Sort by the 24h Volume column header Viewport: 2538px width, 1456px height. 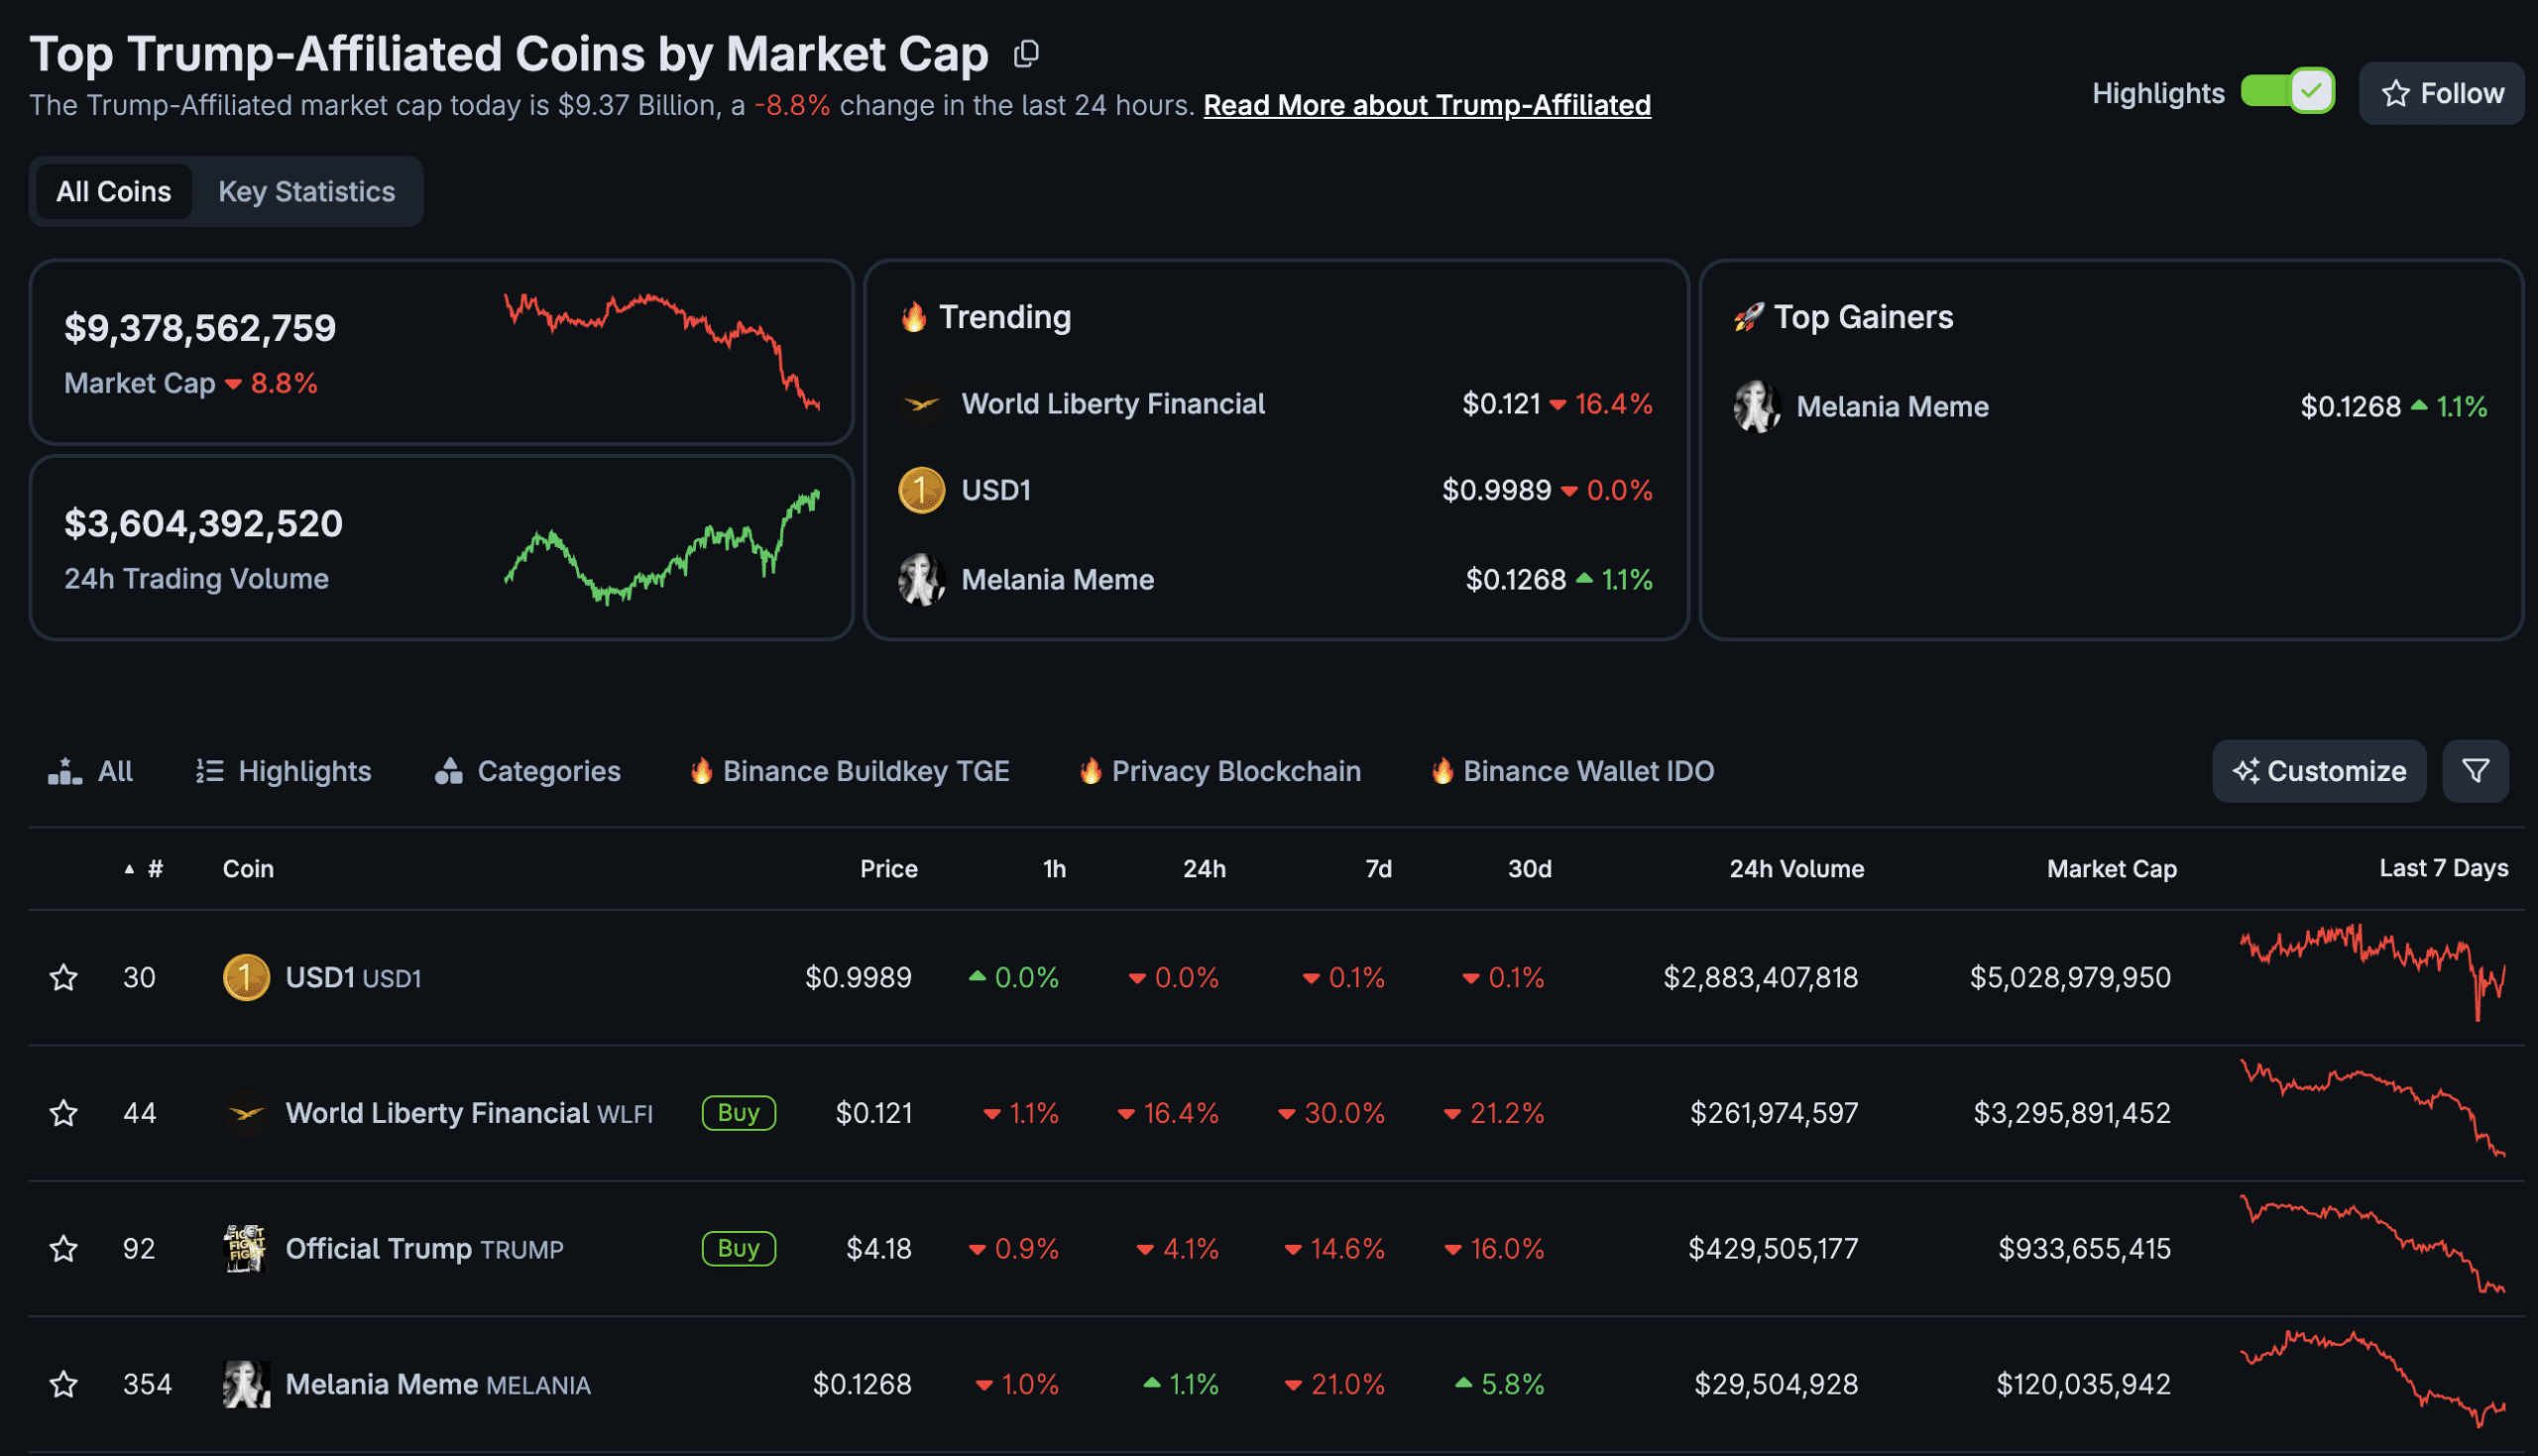[x=1796, y=868]
